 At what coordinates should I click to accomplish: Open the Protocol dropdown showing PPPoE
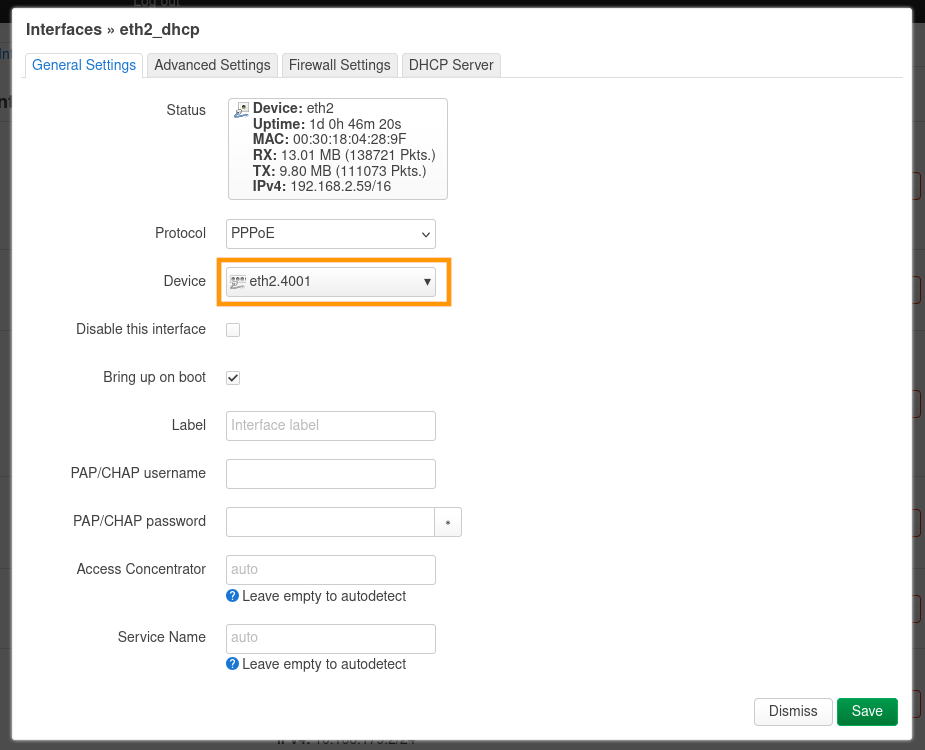coord(331,234)
